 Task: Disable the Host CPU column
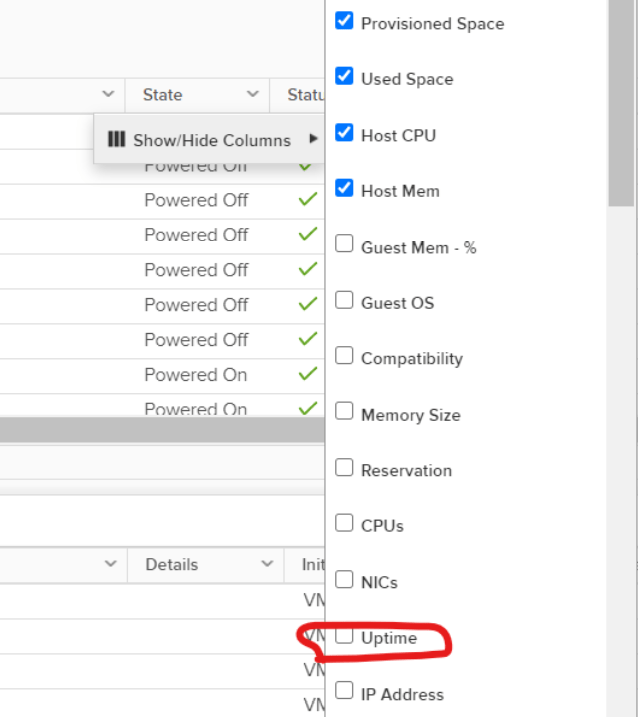(x=344, y=133)
